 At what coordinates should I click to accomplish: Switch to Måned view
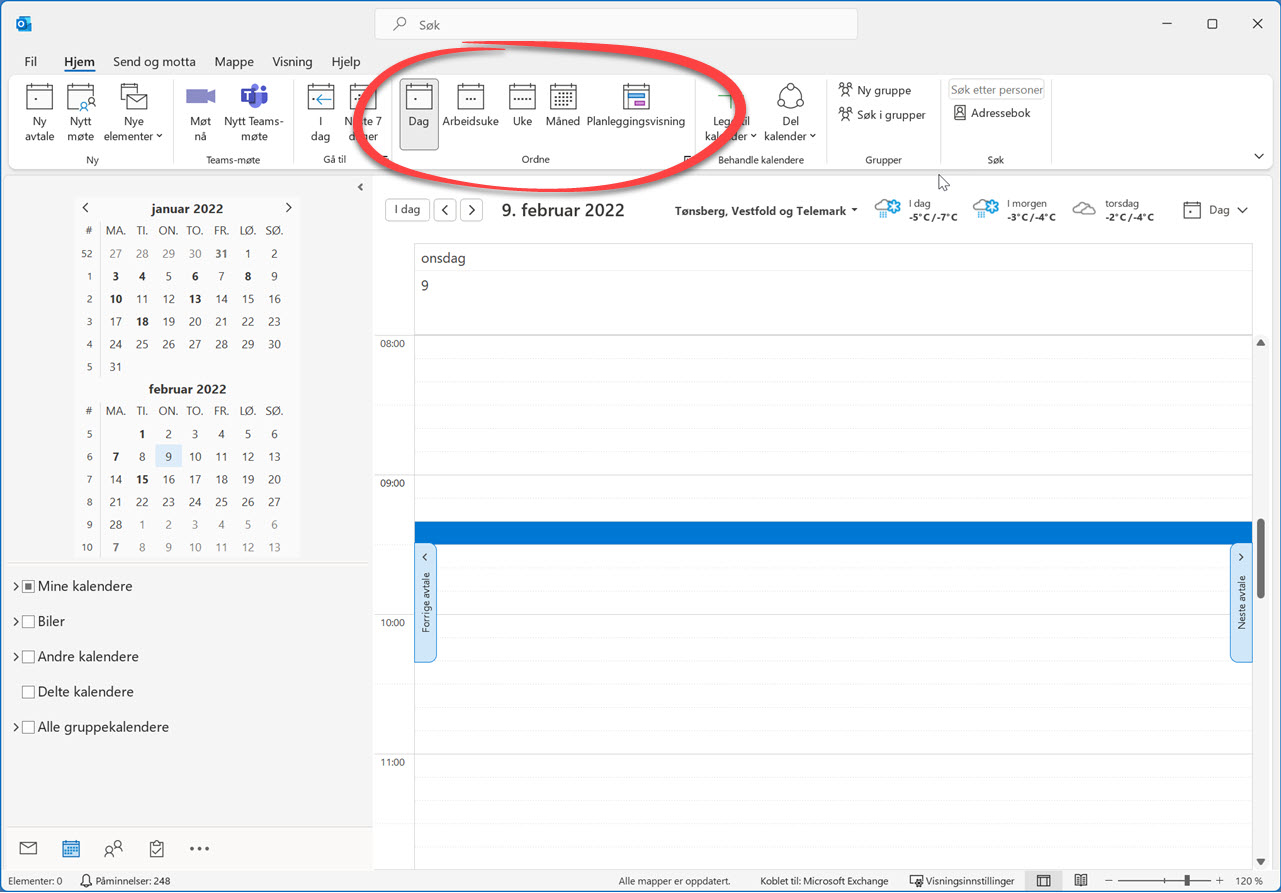click(x=563, y=106)
